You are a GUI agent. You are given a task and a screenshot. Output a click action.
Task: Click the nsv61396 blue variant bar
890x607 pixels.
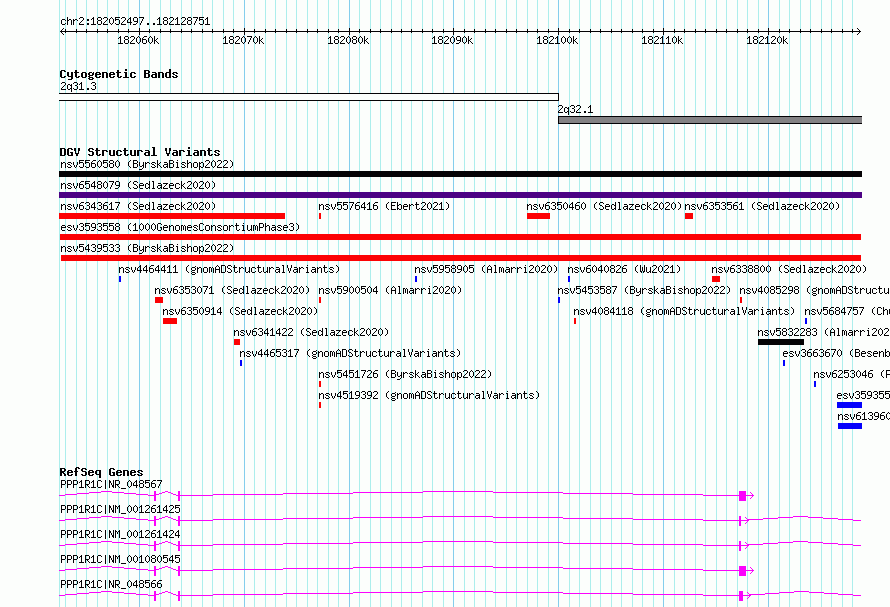tap(850, 426)
